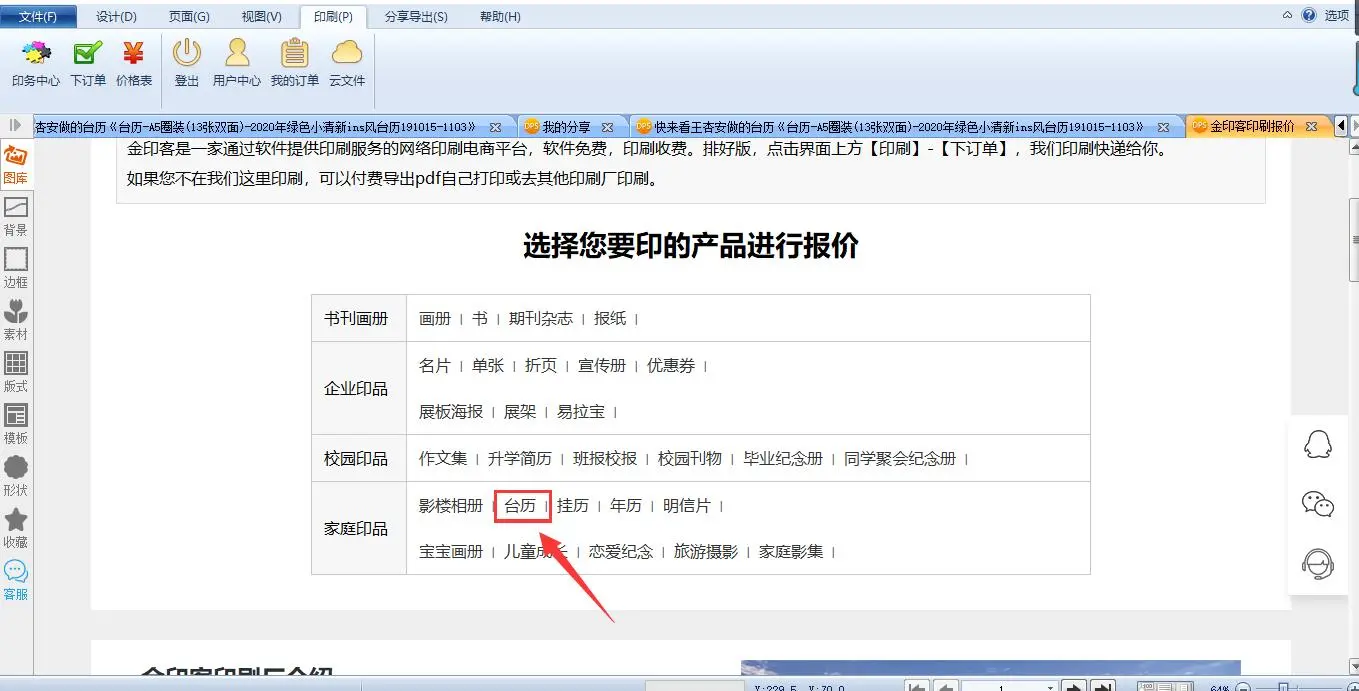The image size is (1359, 691).
Task: Expand the left panel arrow beside tabs
Action: point(15,126)
